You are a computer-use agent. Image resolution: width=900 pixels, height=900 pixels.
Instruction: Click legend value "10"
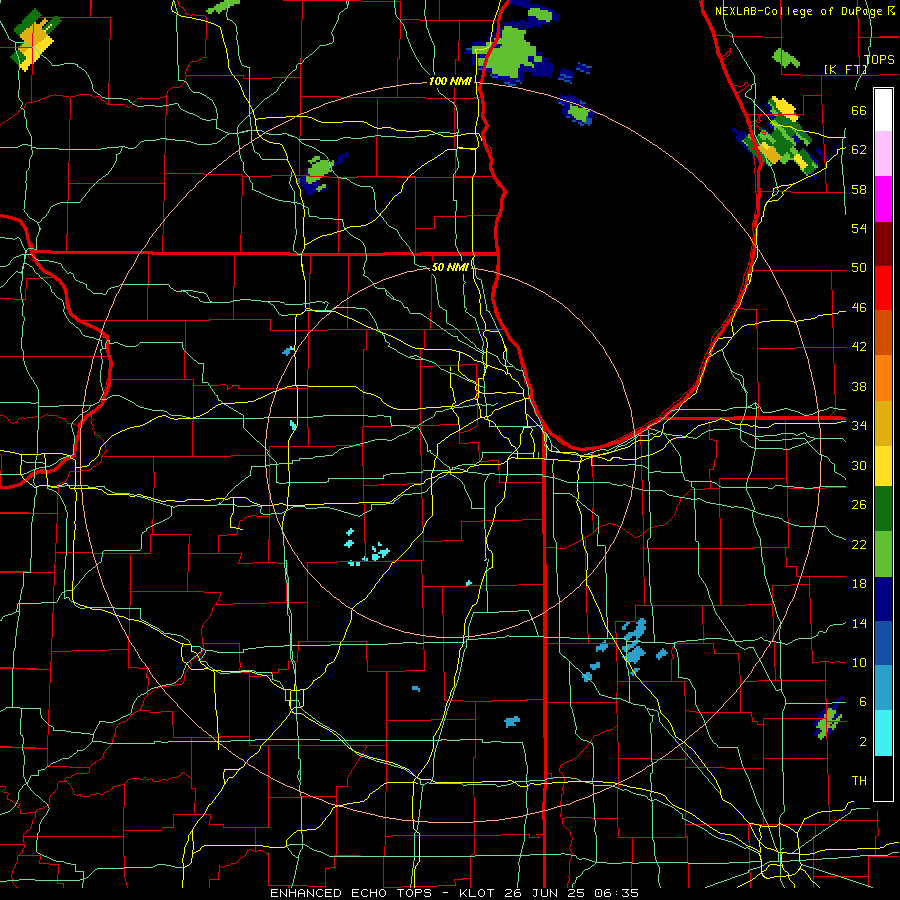859,662
